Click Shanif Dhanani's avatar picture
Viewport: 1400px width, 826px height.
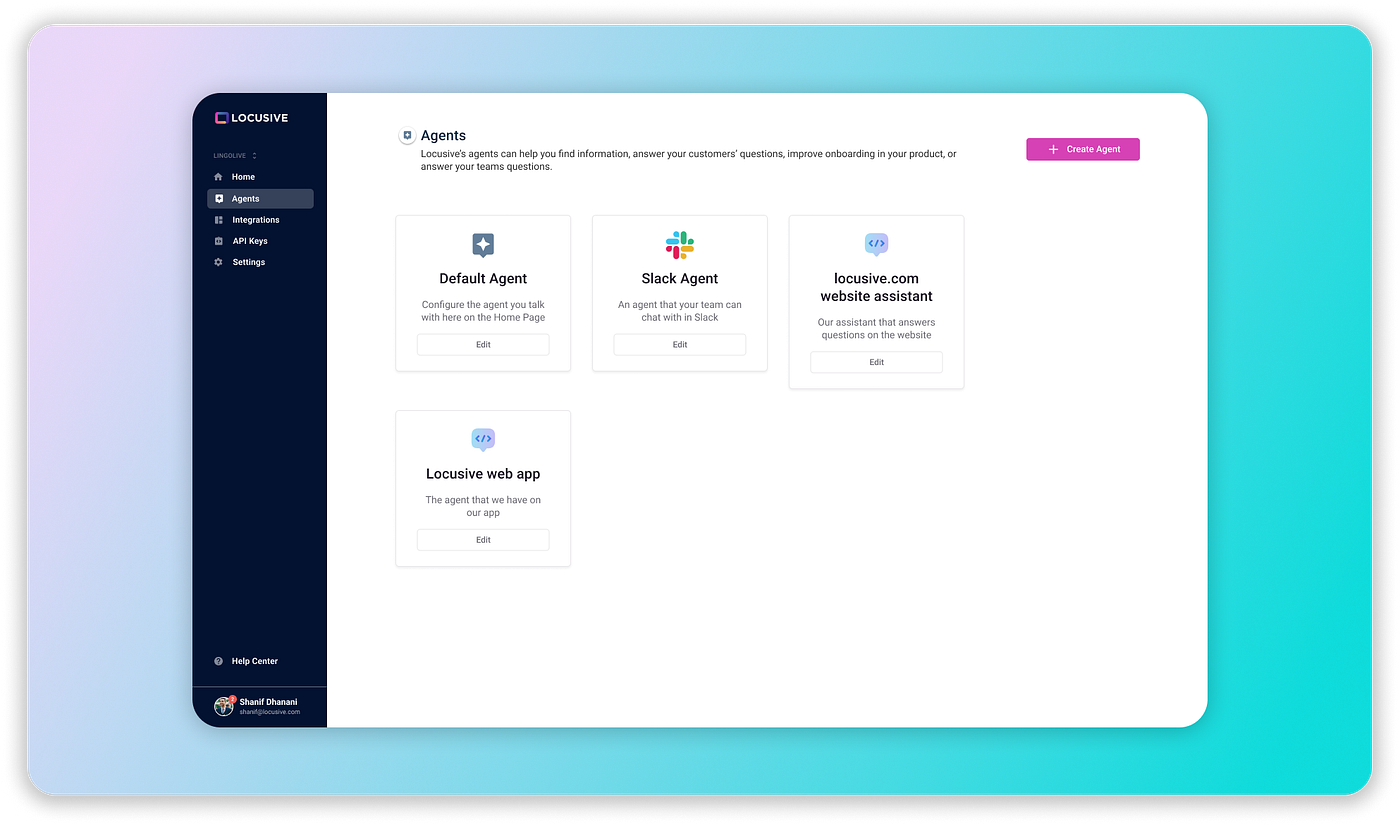click(x=224, y=706)
